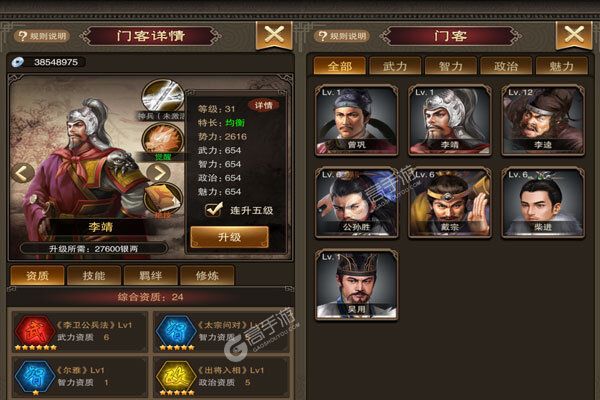Viewport: 600px width, 400px height.
Task: Switch to the 羁绊 tab
Action: point(150,275)
